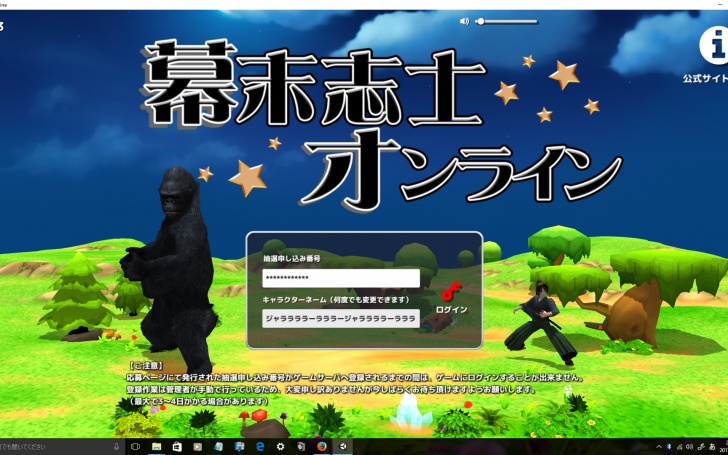
Task: Click the Bluetooth tray icon
Action: pos(670,447)
